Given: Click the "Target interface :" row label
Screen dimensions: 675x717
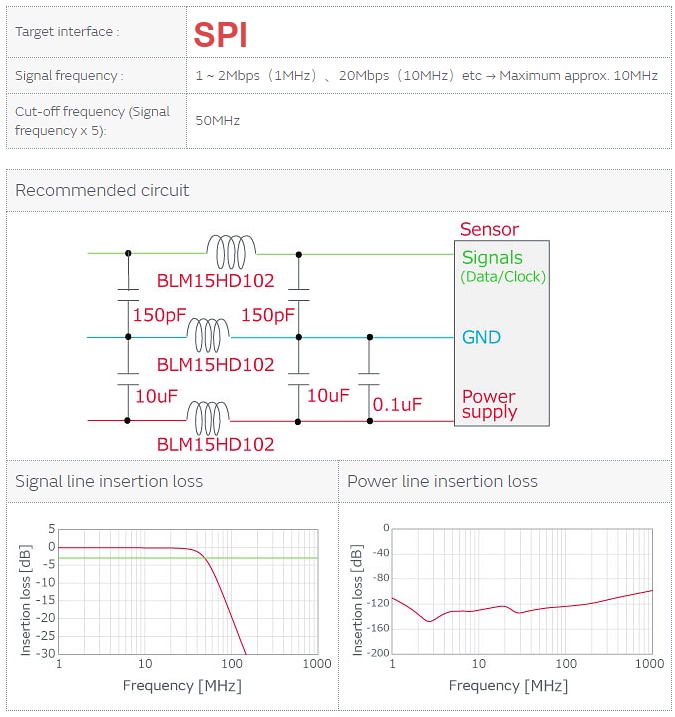Looking at the screenshot, I should [67, 32].
